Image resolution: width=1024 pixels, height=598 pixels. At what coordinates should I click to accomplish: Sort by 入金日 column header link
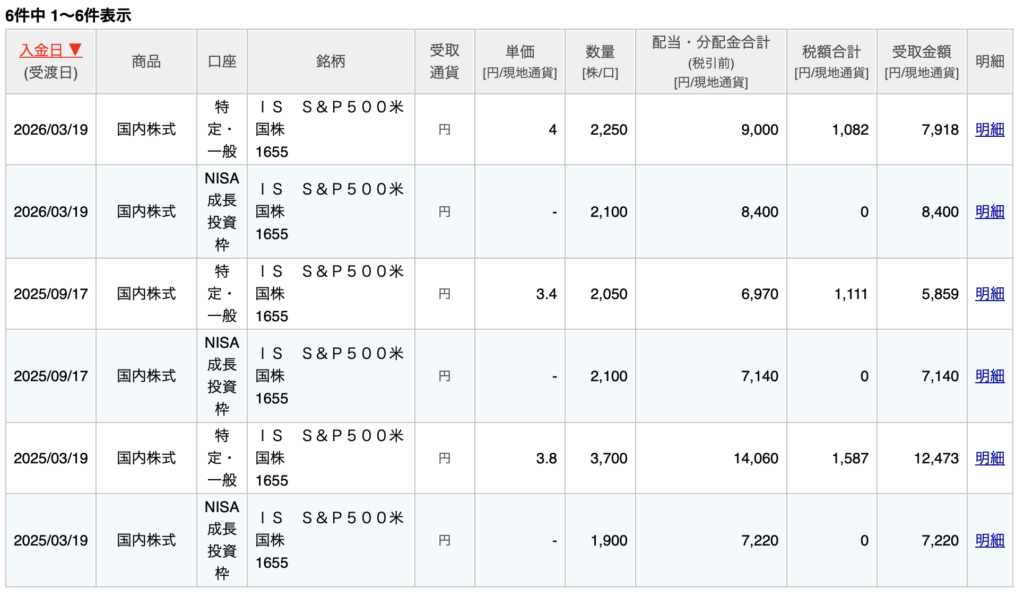pos(51,50)
